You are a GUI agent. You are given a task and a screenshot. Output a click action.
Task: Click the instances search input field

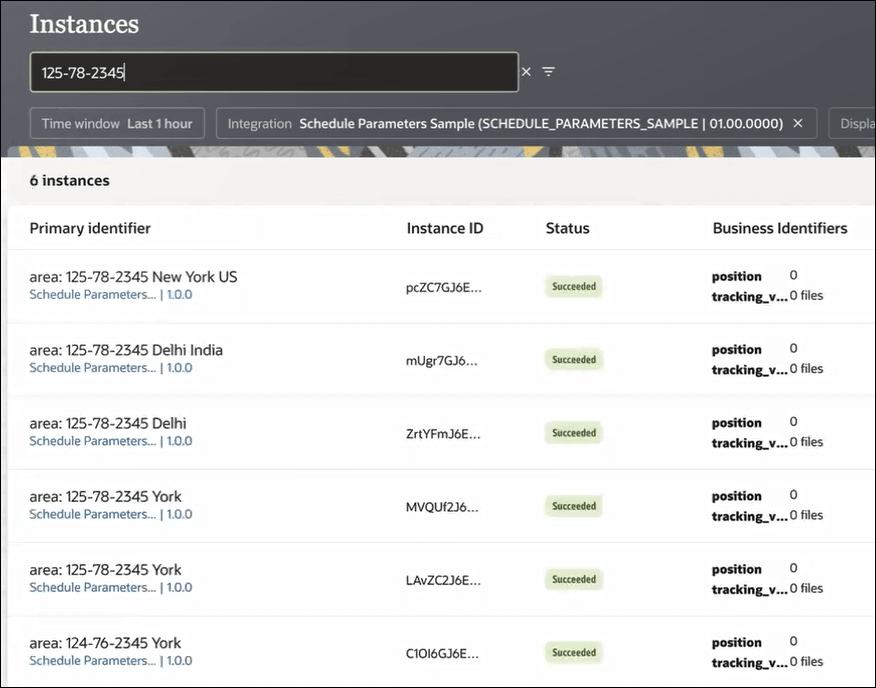273,72
